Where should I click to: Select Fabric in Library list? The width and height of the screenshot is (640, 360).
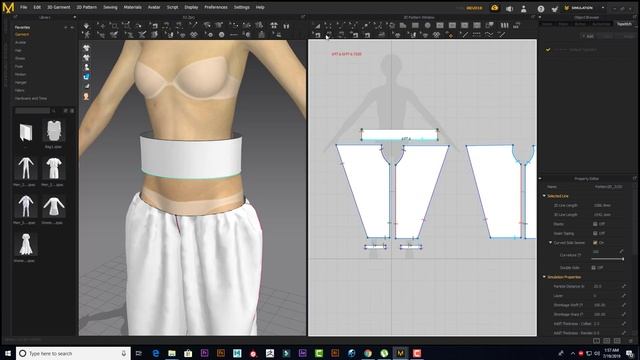(20, 90)
